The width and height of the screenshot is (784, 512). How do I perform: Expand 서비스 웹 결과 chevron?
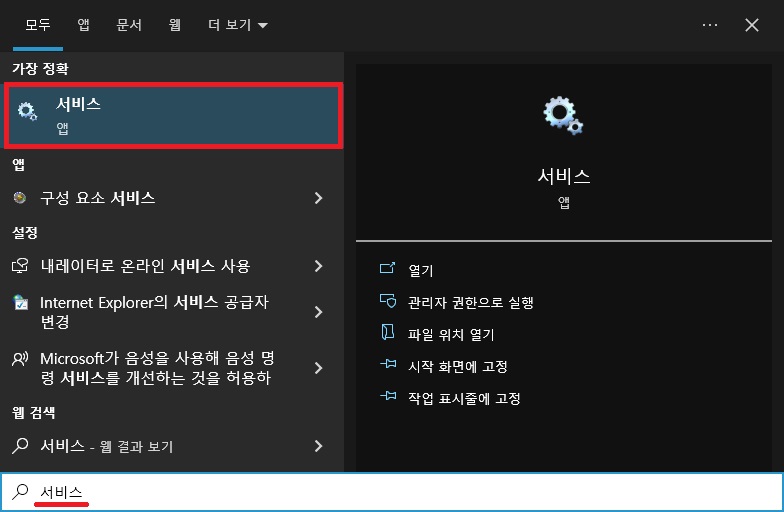pyautogui.click(x=318, y=446)
